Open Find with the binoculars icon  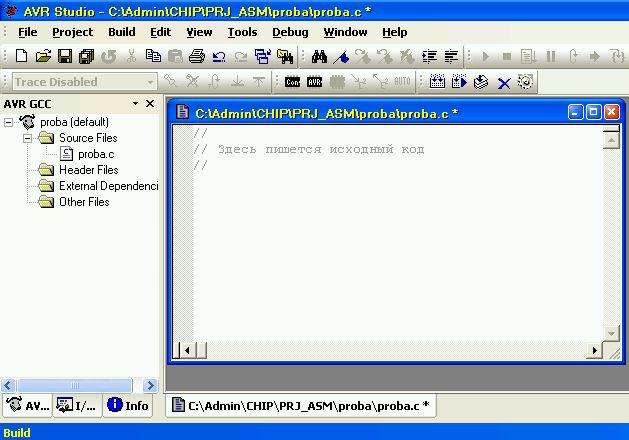point(319,57)
